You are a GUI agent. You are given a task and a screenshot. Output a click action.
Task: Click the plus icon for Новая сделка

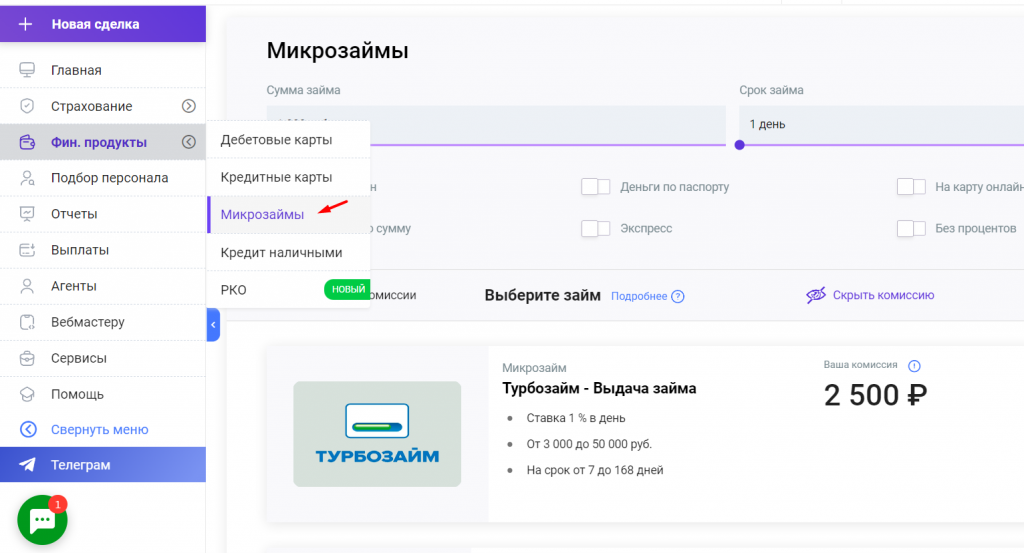pyautogui.click(x=25, y=24)
